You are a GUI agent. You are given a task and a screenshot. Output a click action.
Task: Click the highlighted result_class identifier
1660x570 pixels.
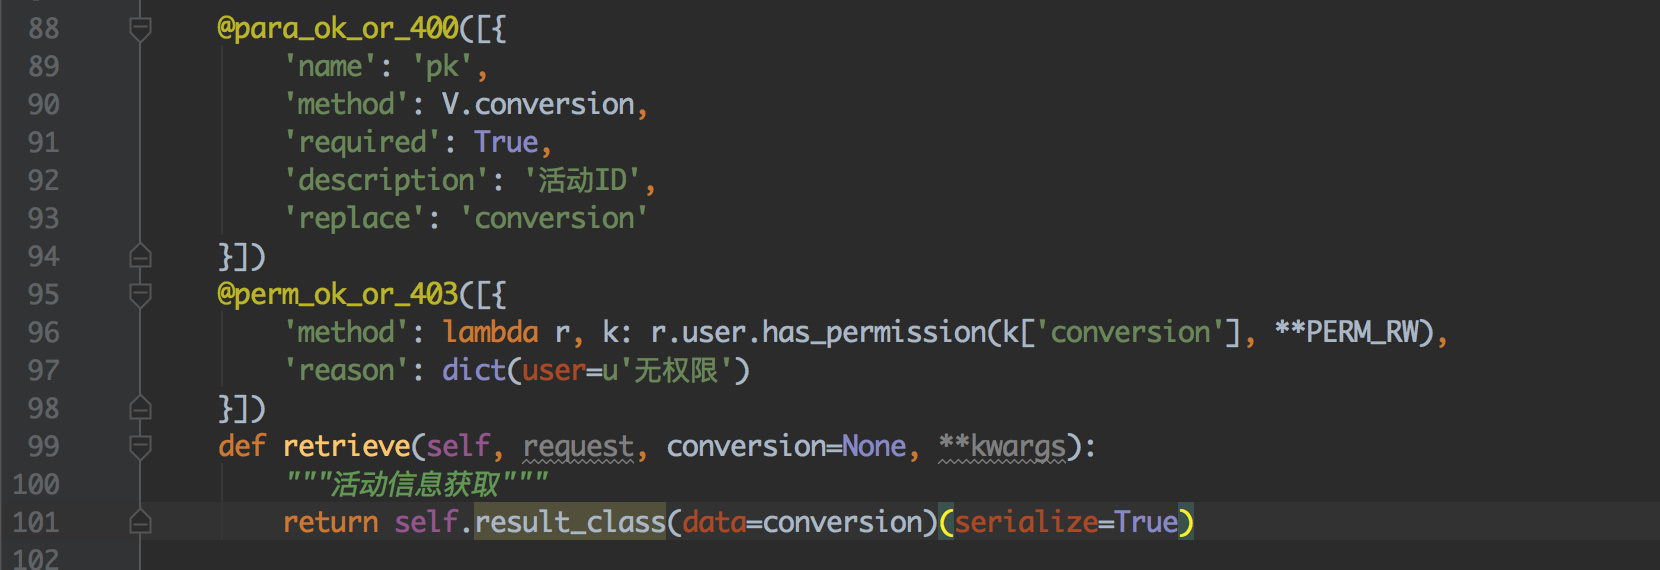tap(570, 523)
